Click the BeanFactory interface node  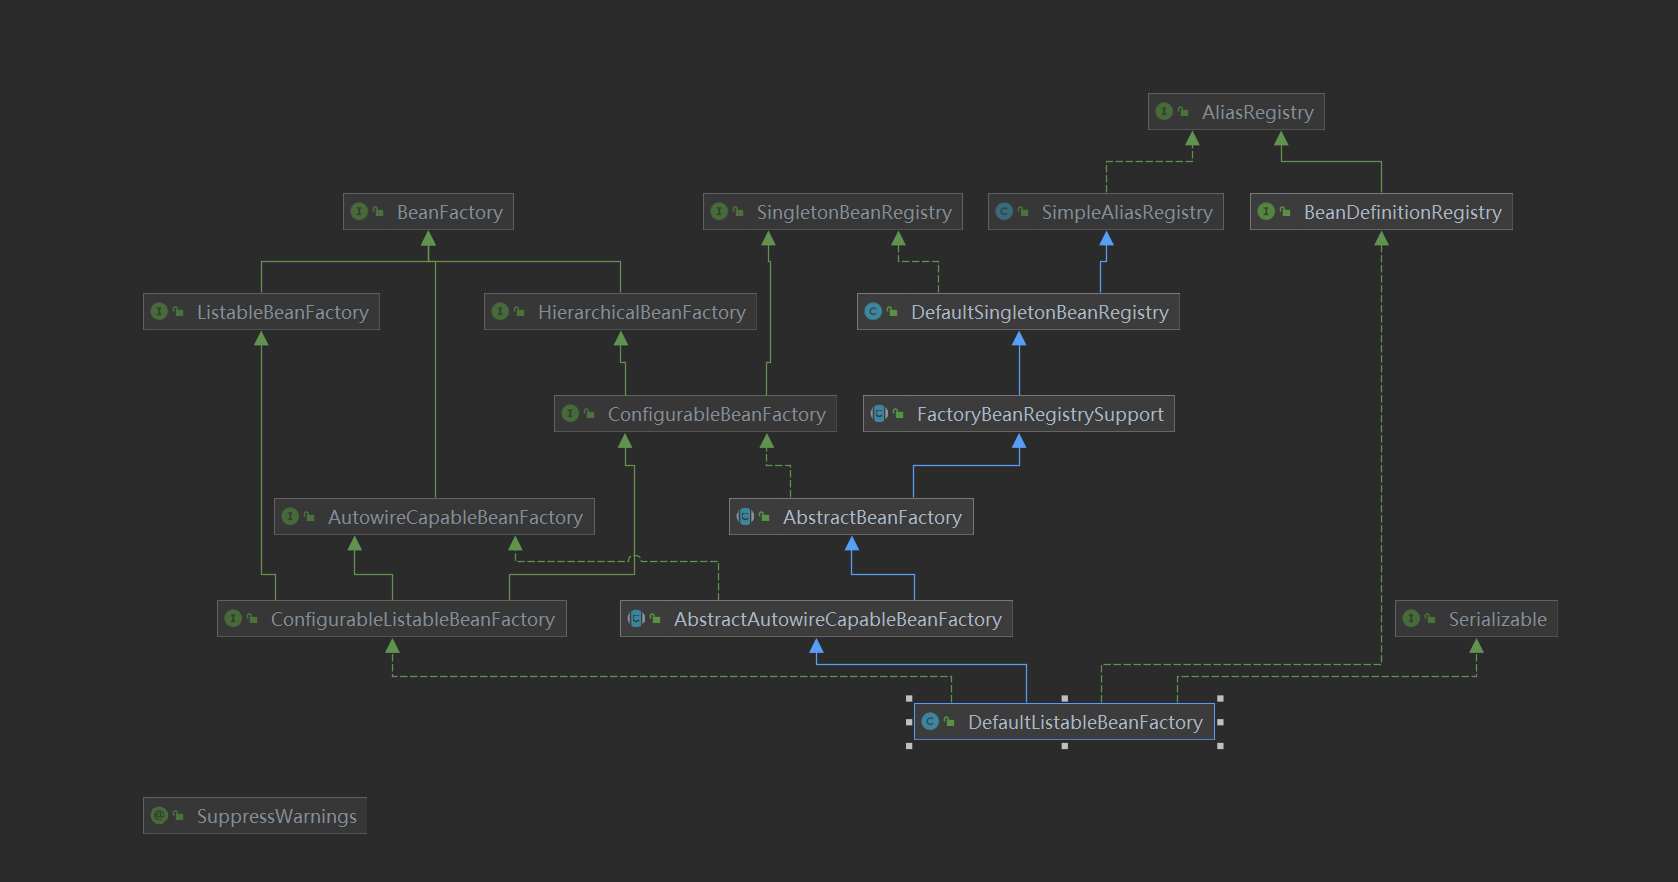428,212
